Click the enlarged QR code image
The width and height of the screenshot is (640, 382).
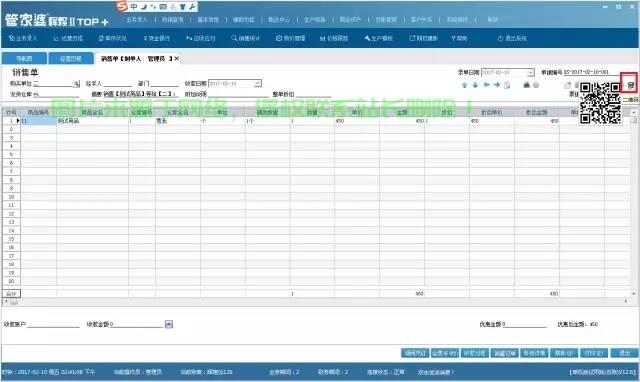[600, 103]
